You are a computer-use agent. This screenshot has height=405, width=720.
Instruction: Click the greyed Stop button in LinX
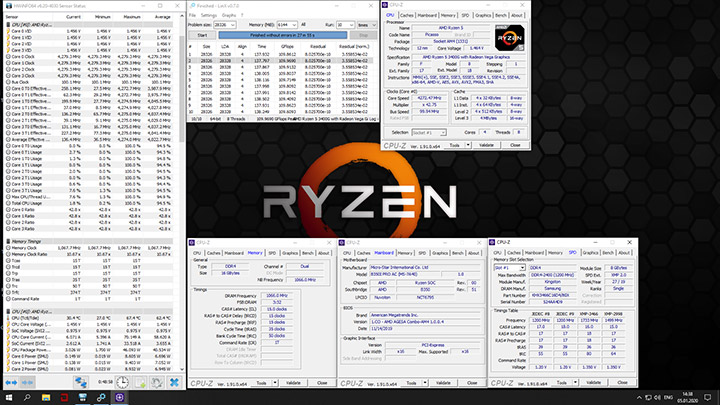[363, 35]
